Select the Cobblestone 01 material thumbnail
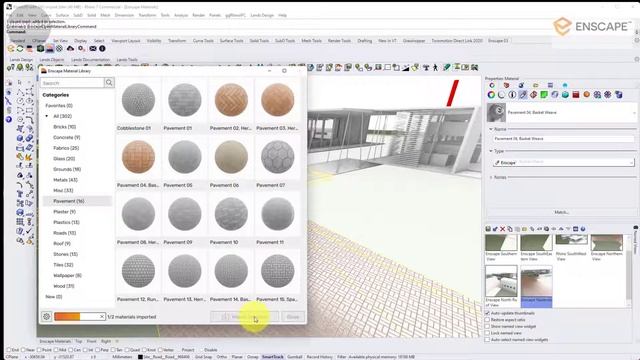 pos(138,100)
